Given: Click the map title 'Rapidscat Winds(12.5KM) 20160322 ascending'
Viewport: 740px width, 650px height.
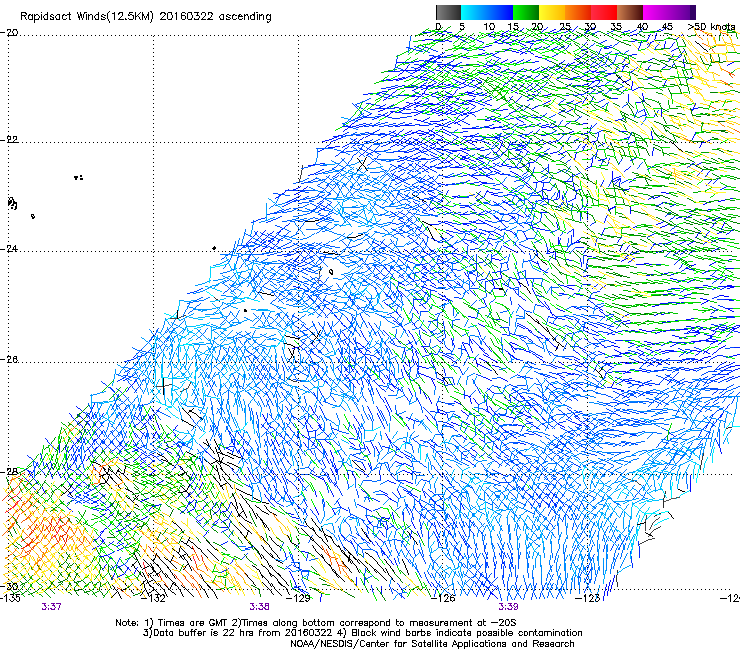Looking at the screenshot, I should (x=146, y=17).
